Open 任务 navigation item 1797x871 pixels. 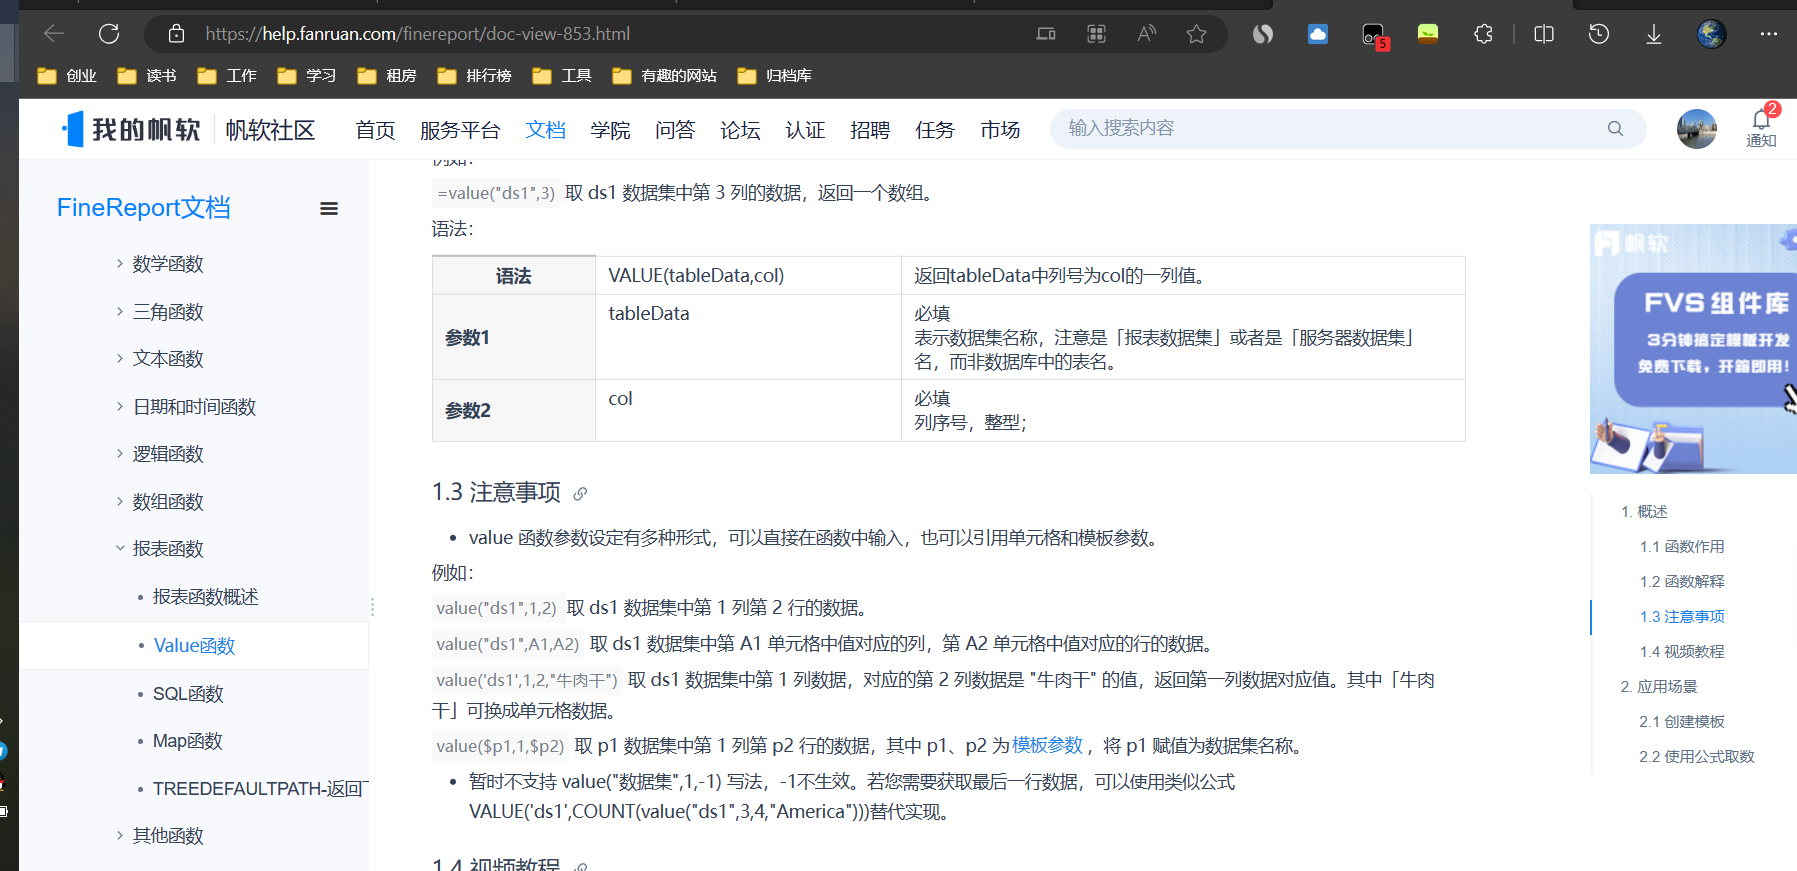[x=935, y=130]
